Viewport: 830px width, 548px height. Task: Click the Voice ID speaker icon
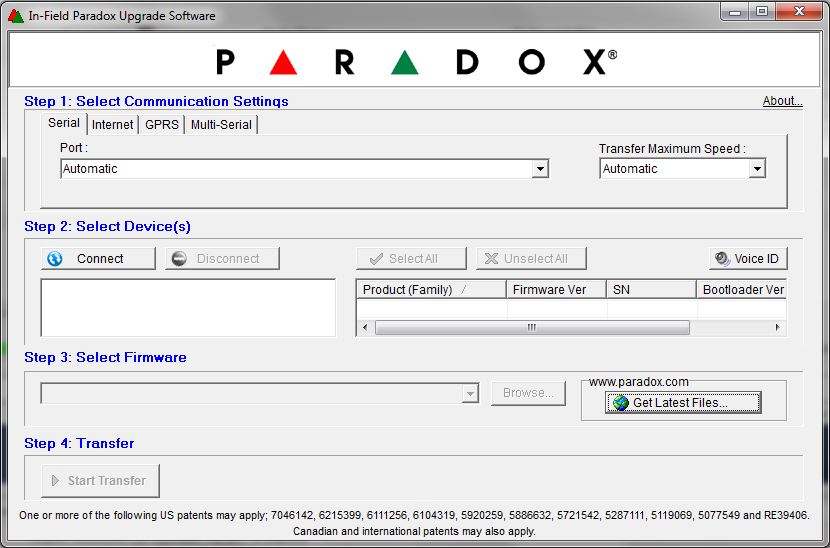tap(722, 259)
